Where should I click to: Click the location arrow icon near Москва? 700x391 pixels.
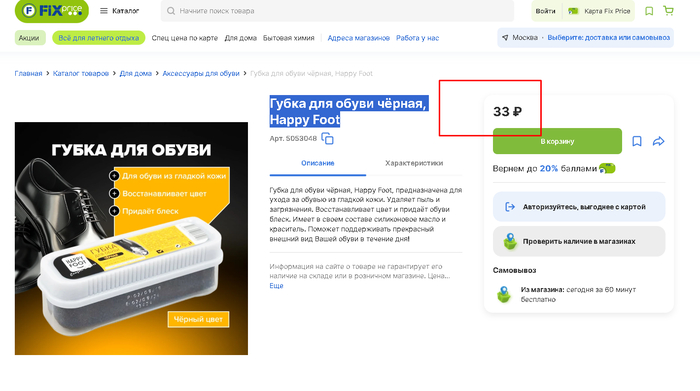point(505,38)
